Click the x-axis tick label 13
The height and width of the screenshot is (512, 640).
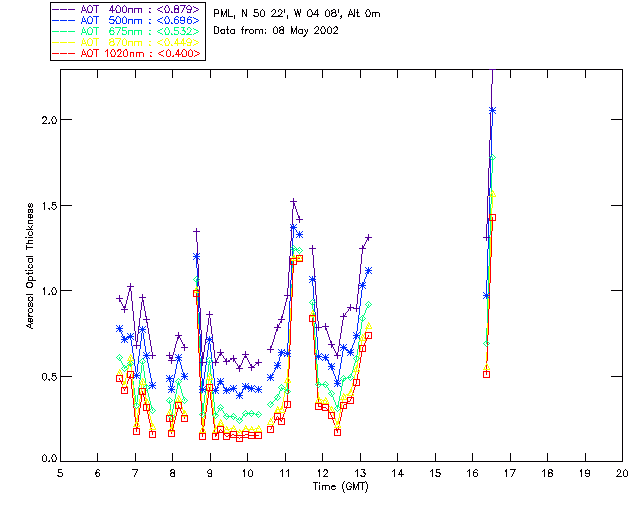pyautogui.click(x=360, y=473)
